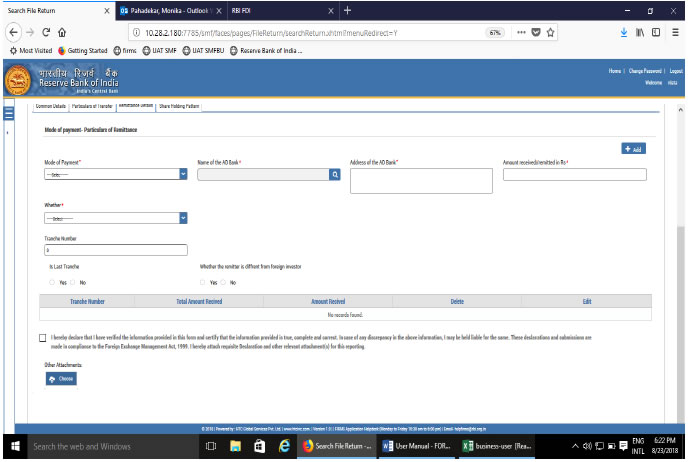688x462 pixels.
Task: Open the Store icon on the taskbar
Action: pos(260,446)
